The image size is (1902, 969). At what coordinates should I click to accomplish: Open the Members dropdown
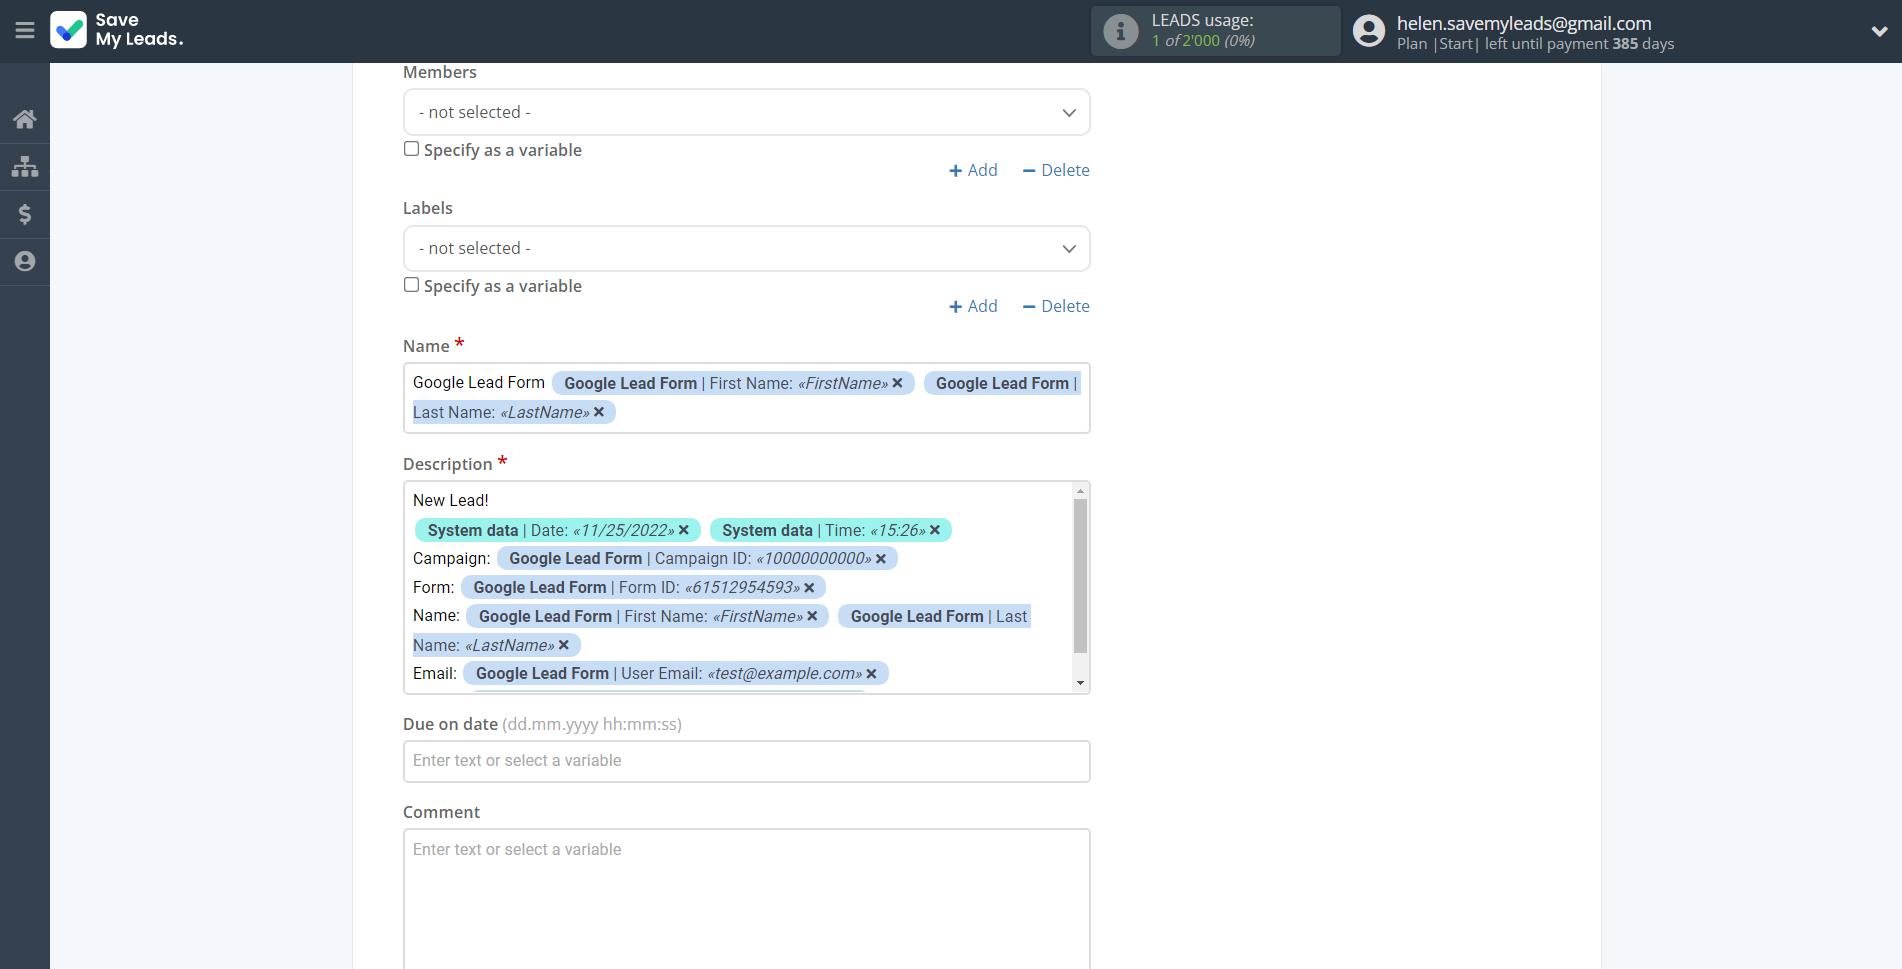746,112
